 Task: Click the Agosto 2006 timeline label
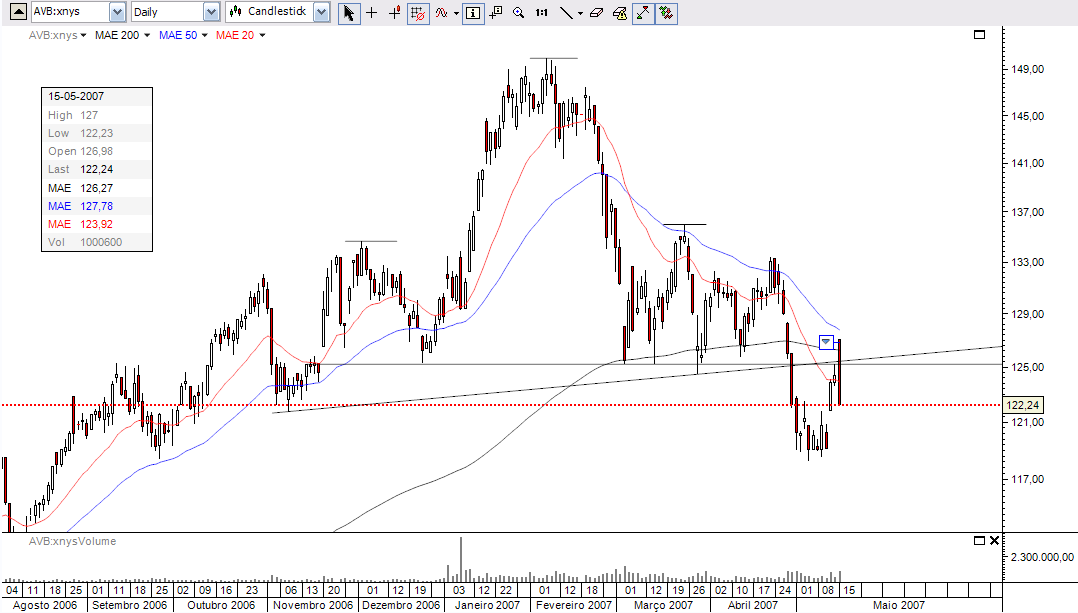tap(45, 605)
